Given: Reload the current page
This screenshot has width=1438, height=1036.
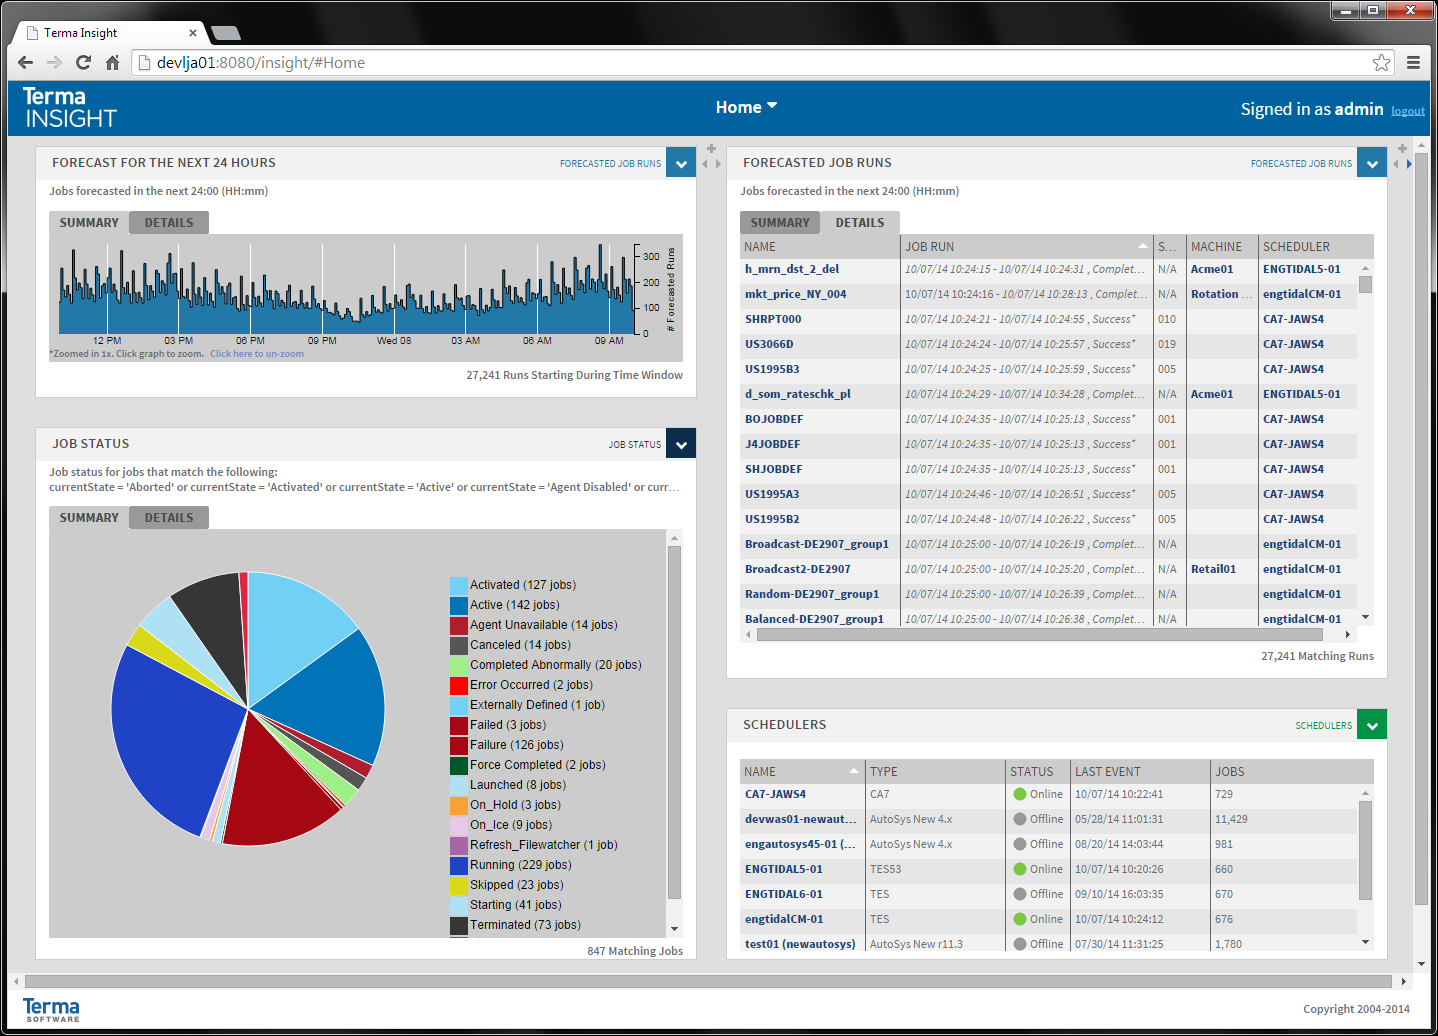Looking at the screenshot, I should (x=83, y=62).
